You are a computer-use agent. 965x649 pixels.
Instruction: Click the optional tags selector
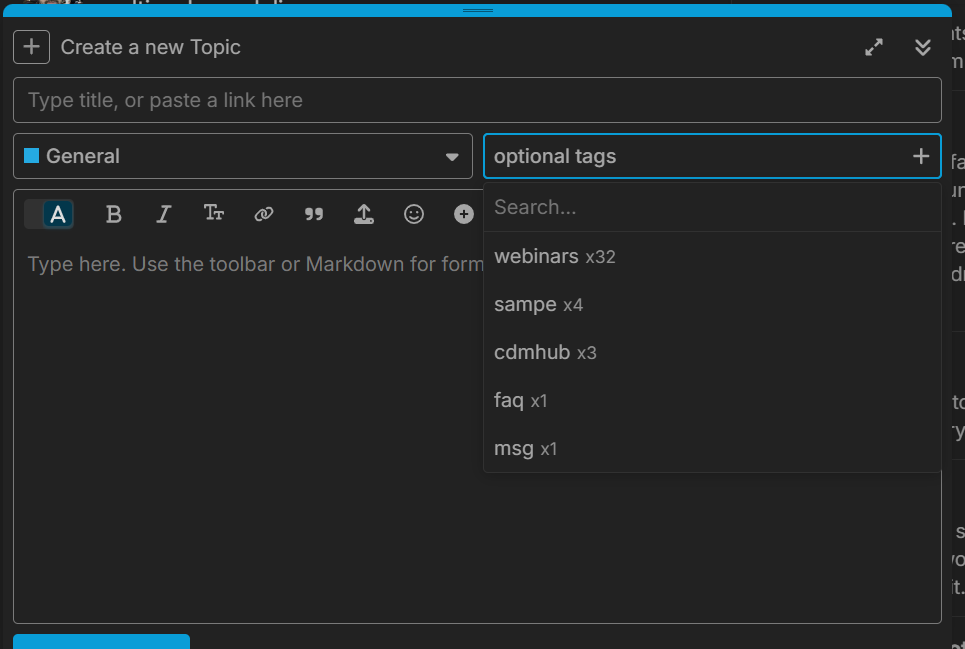[x=712, y=156]
